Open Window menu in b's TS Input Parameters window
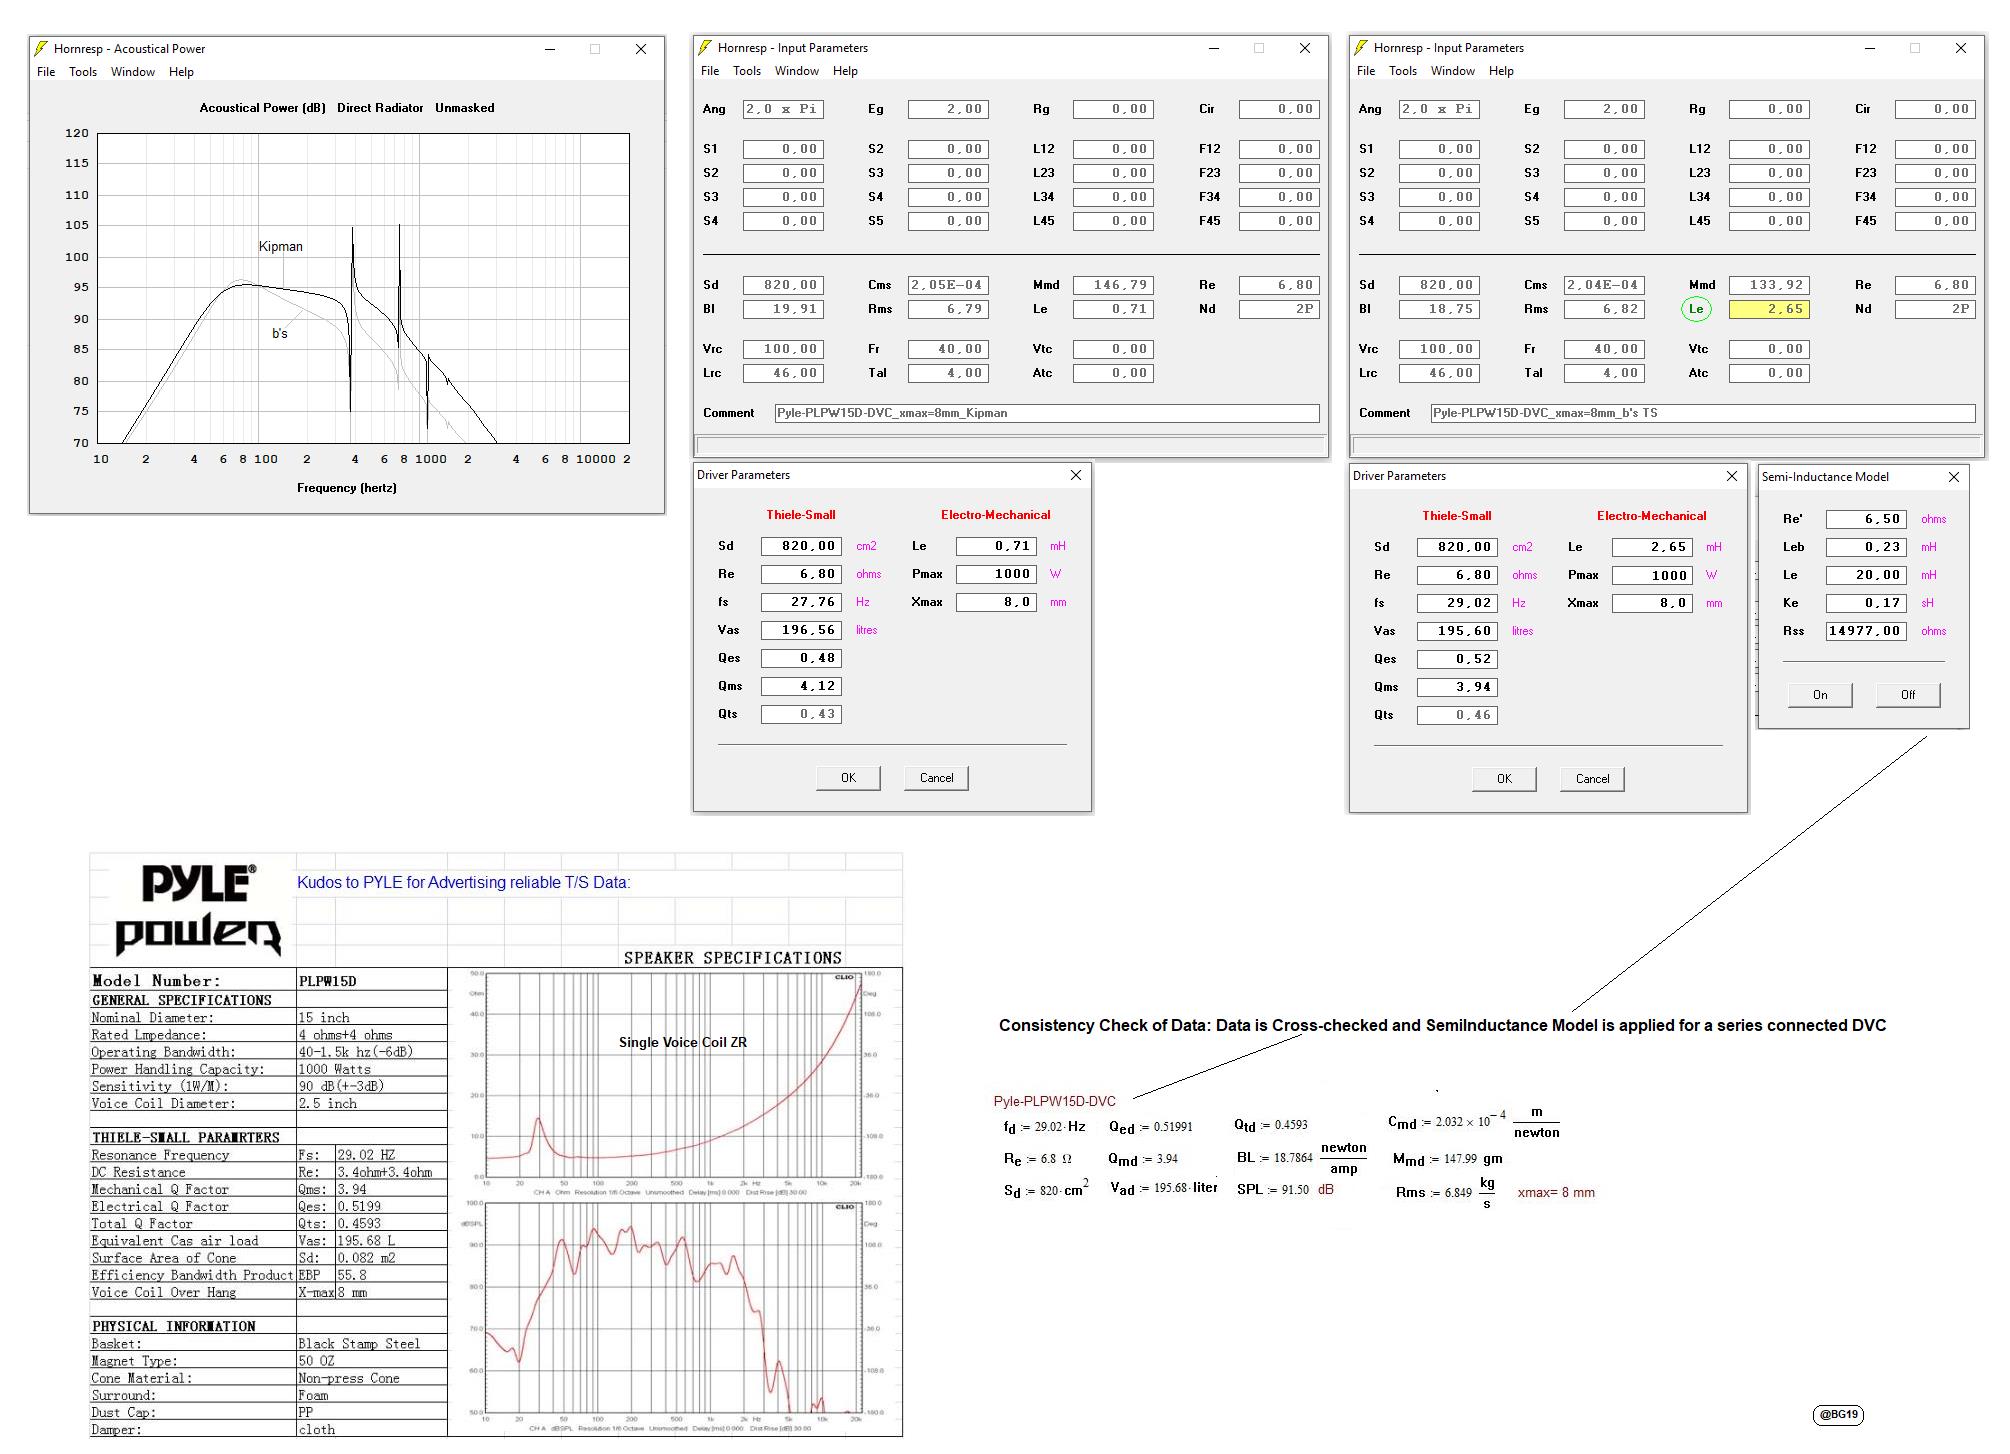The height and width of the screenshot is (1454, 2010). [1453, 71]
